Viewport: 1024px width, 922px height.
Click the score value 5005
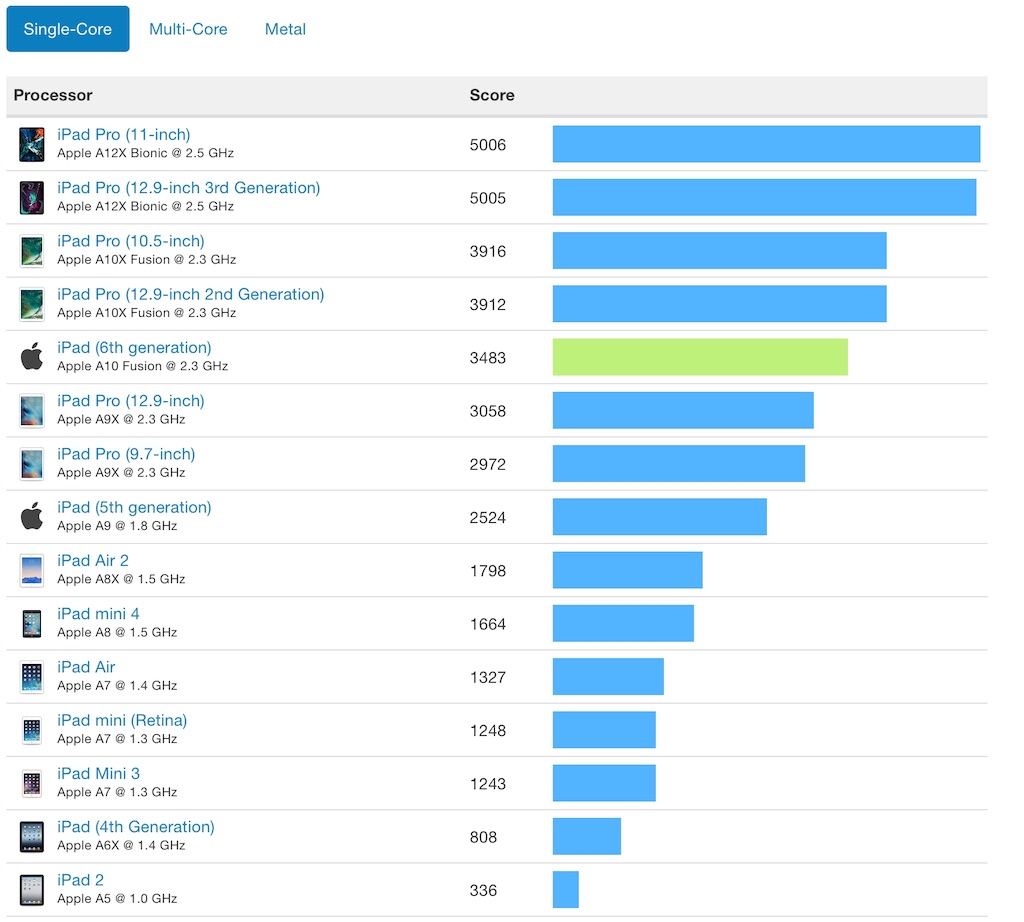[x=488, y=199]
